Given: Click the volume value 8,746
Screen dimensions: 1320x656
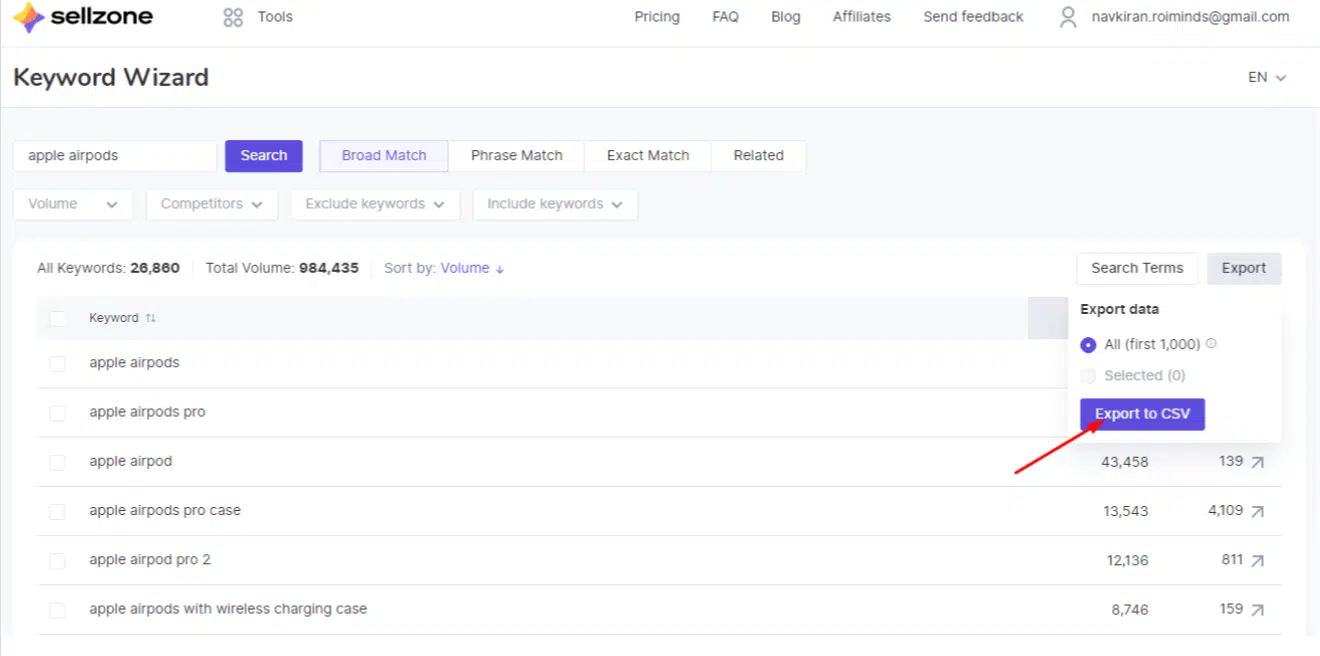Looking at the screenshot, I should pyautogui.click(x=1132, y=609).
